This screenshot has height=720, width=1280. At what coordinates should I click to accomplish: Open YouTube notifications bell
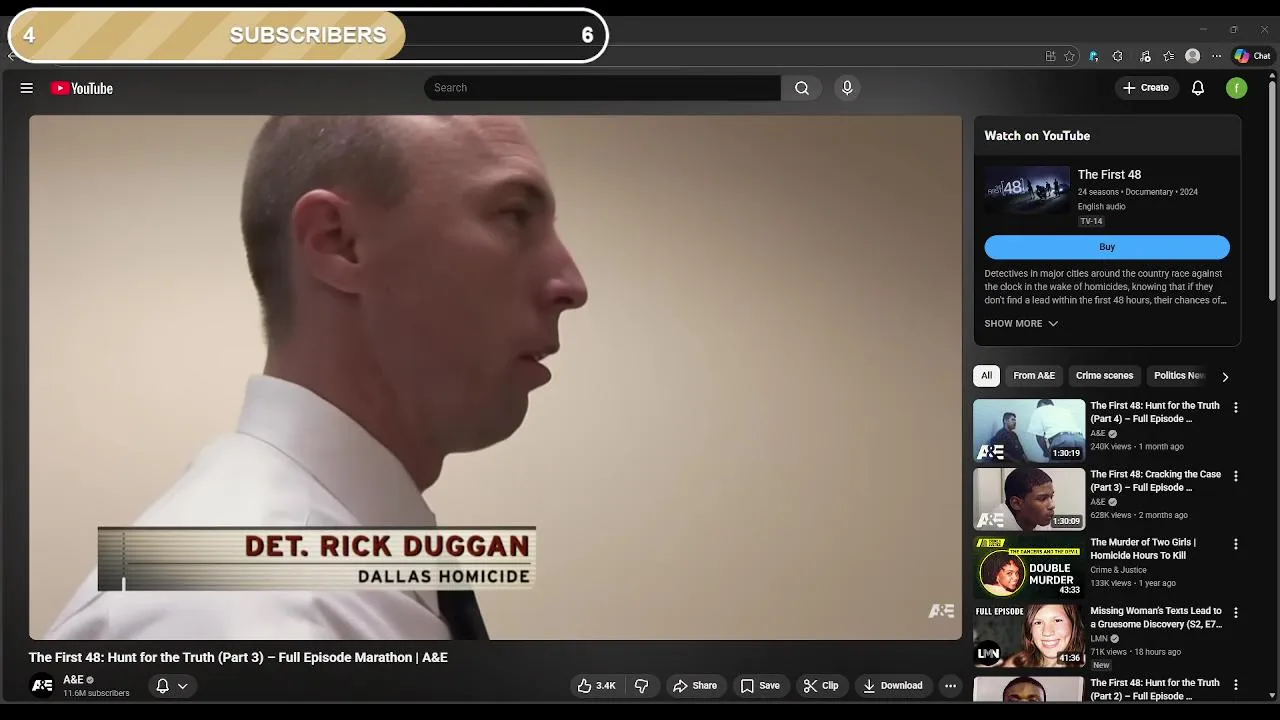1198,88
